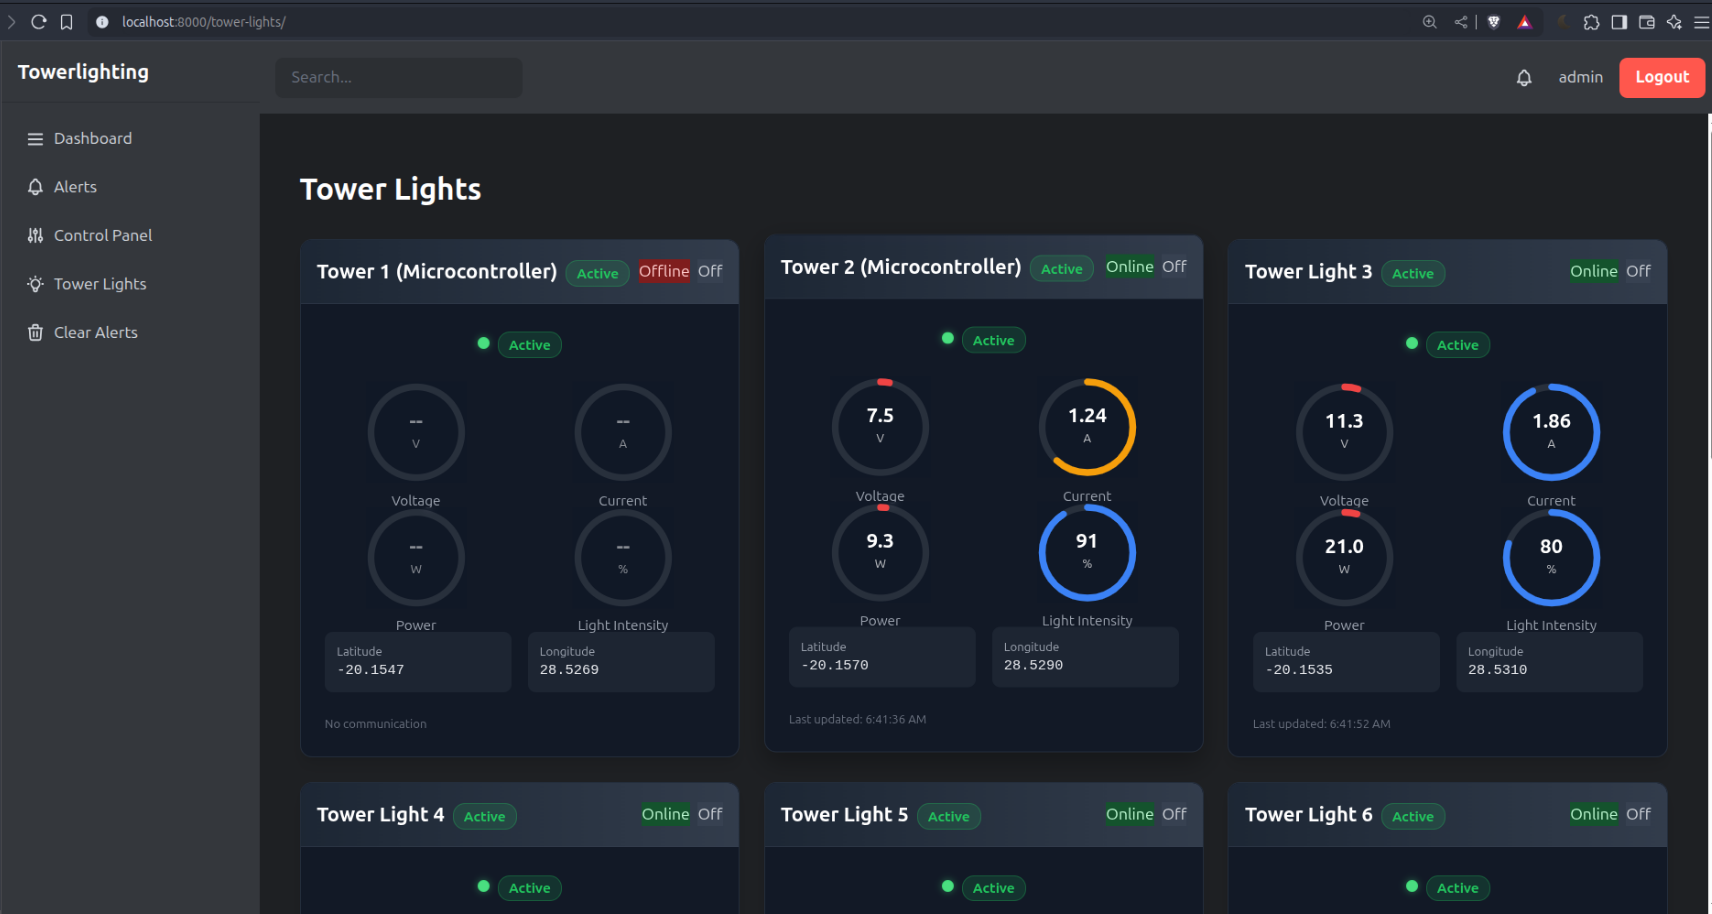Click the browser share icon
Screen dimensions: 1712x914
(x=1461, y=22)
